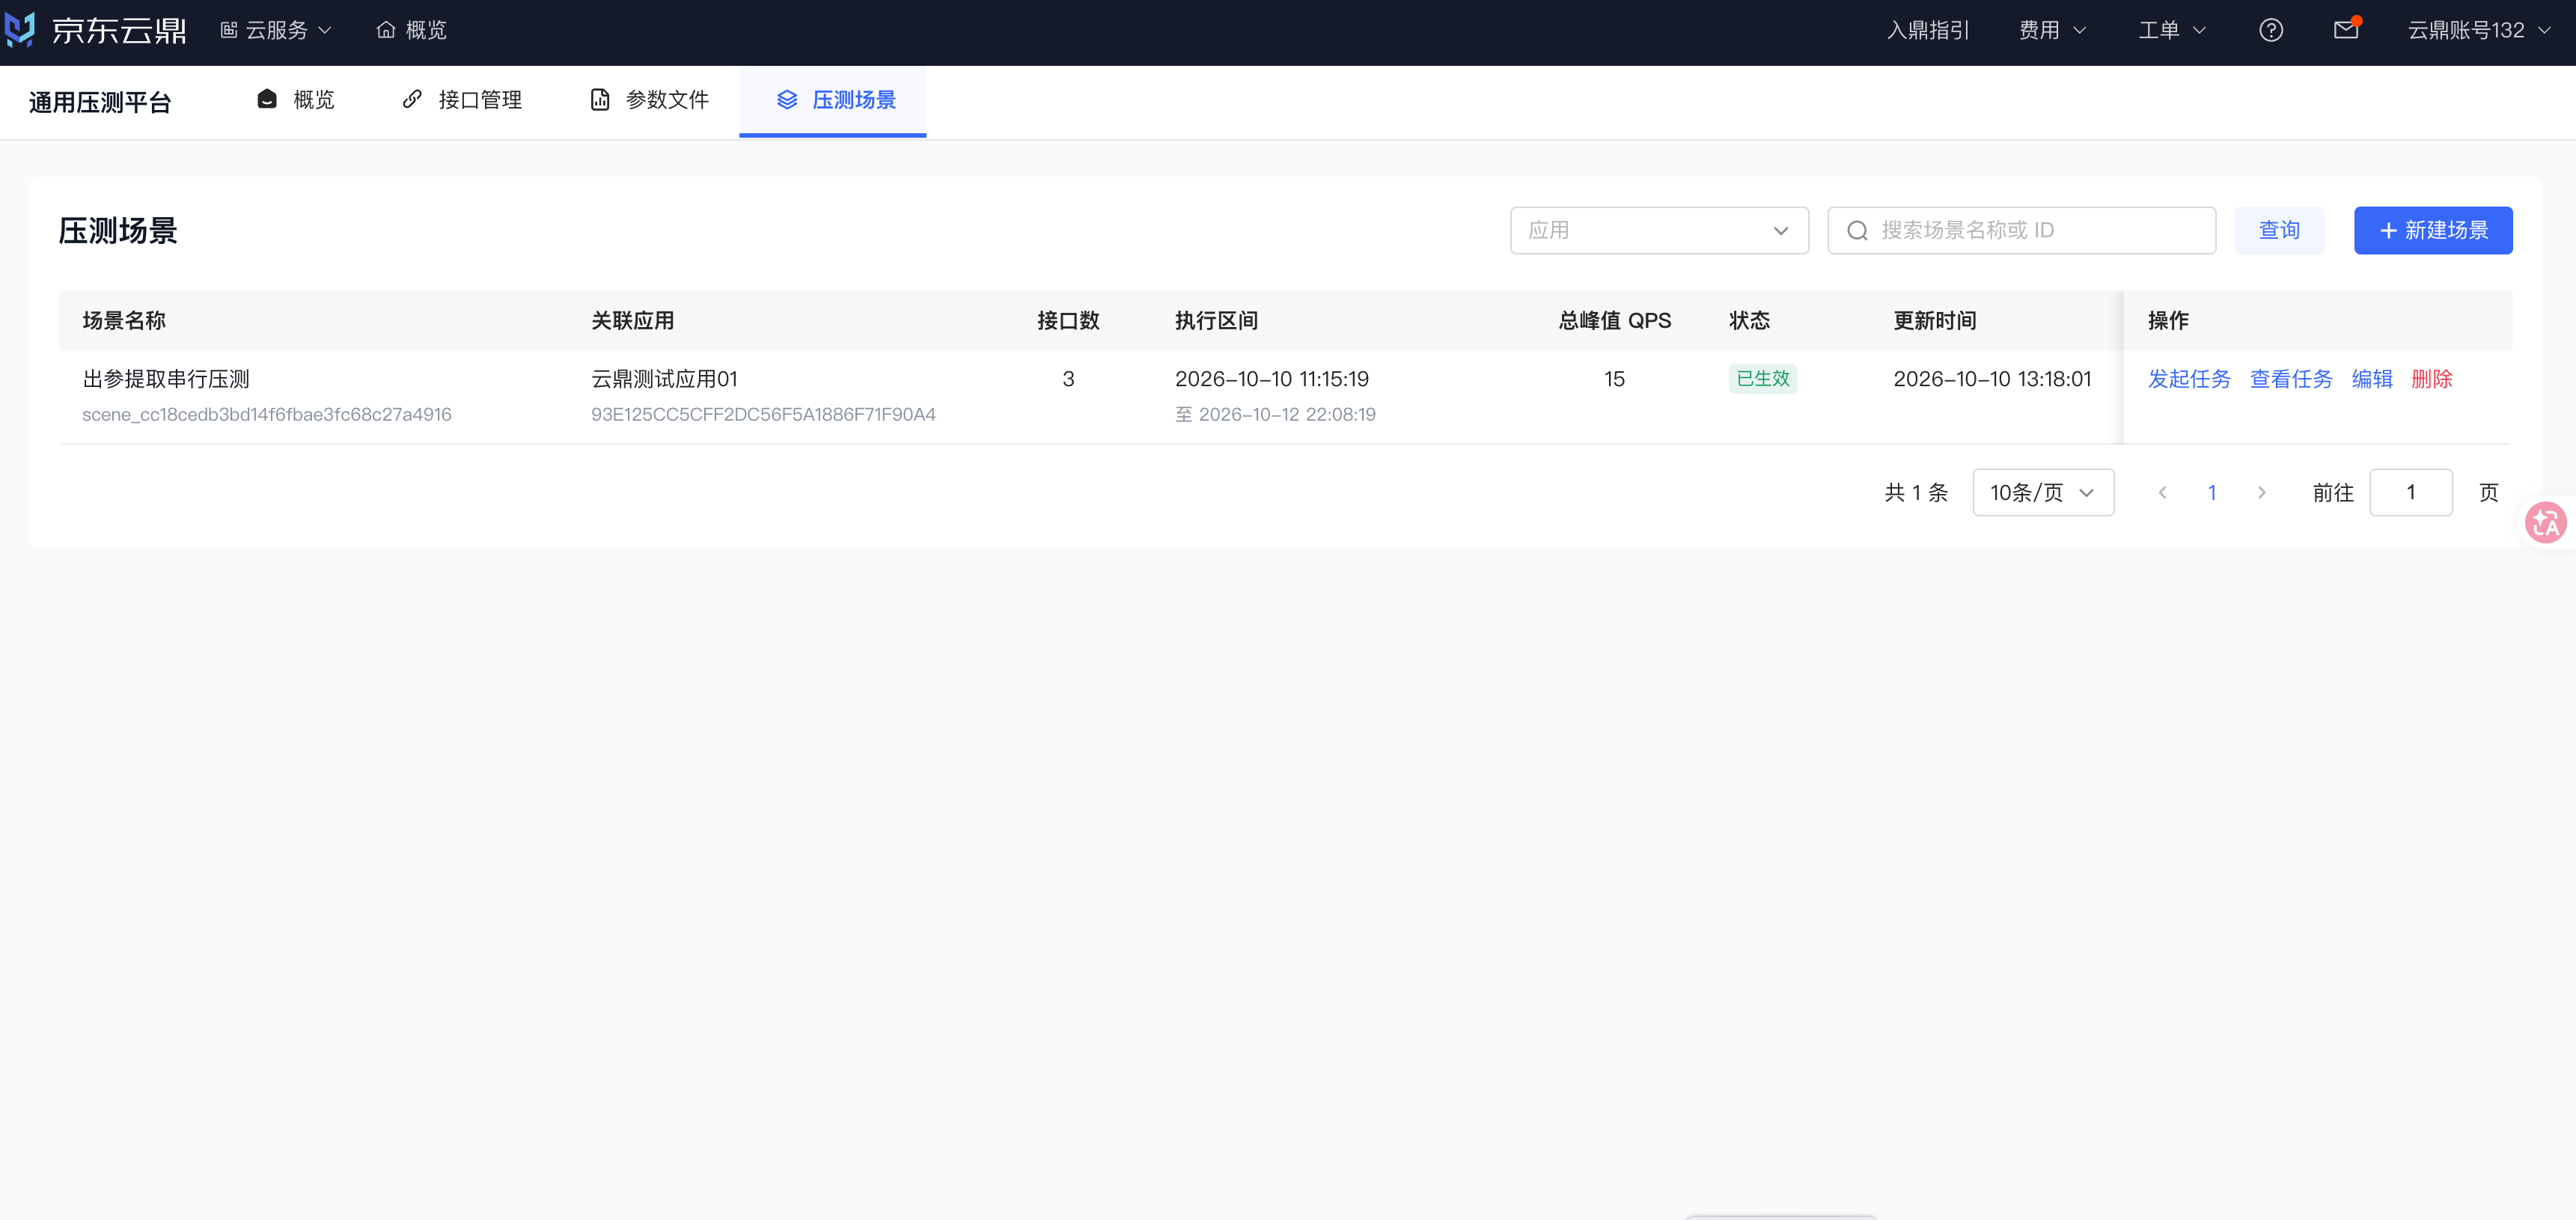Focus the 搜索场景名称或 ID search field

tap(2021, 231)
